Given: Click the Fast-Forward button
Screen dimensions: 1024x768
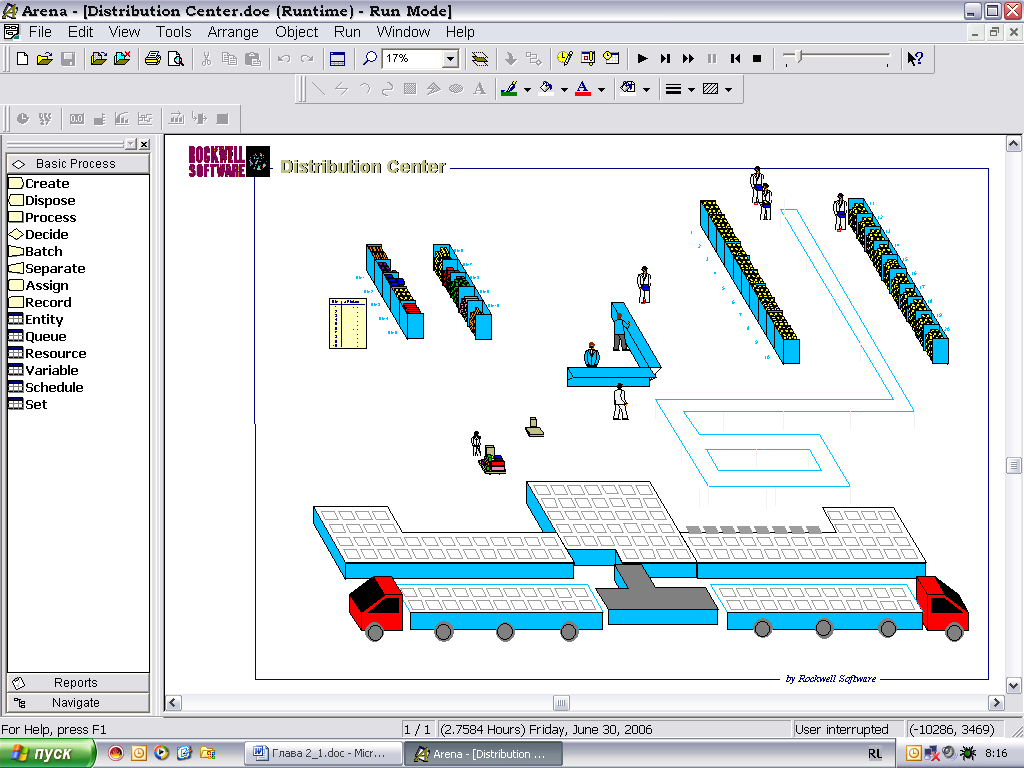Looking at the screenshot, I should [x=688, y=59].
